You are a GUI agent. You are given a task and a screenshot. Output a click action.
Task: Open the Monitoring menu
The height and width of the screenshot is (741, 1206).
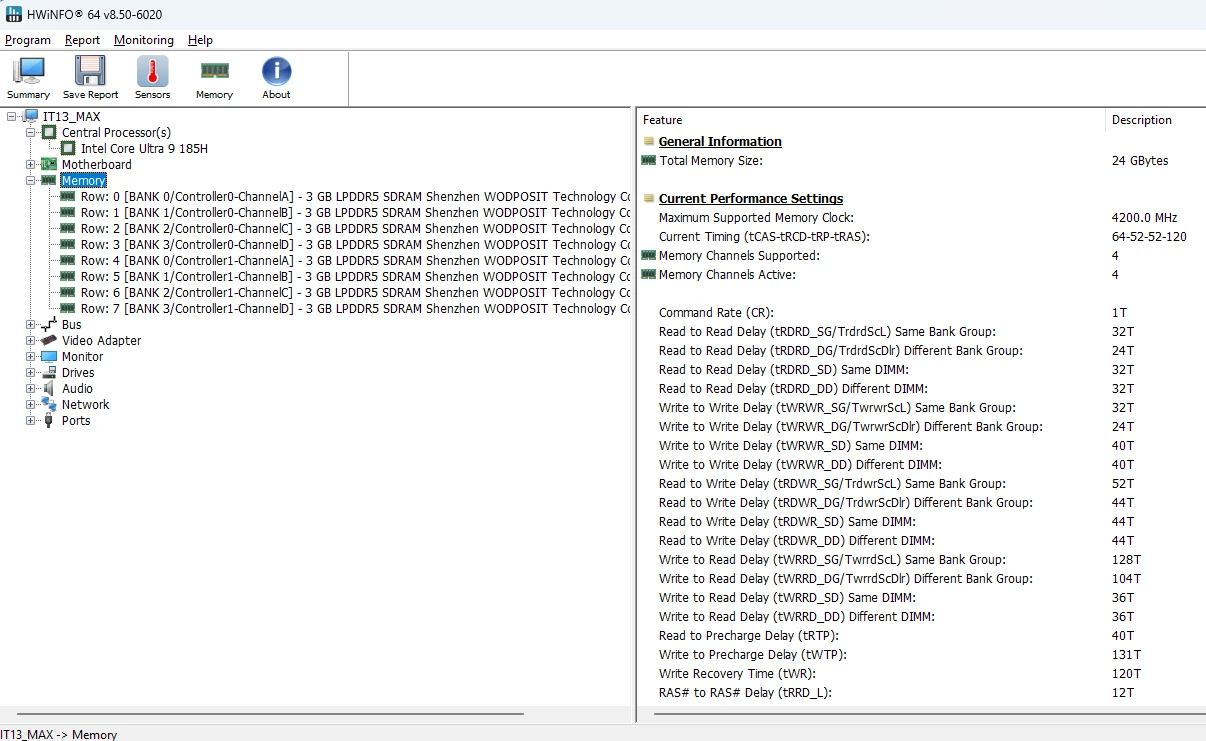pos(144,40)
